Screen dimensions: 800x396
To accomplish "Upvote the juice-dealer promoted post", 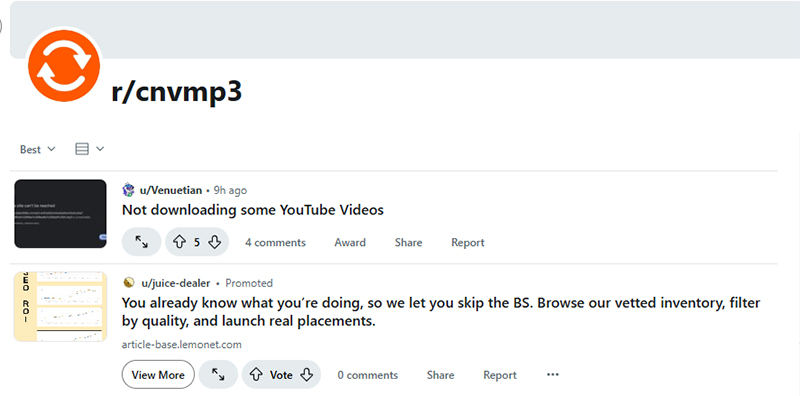I will [256, 375].
